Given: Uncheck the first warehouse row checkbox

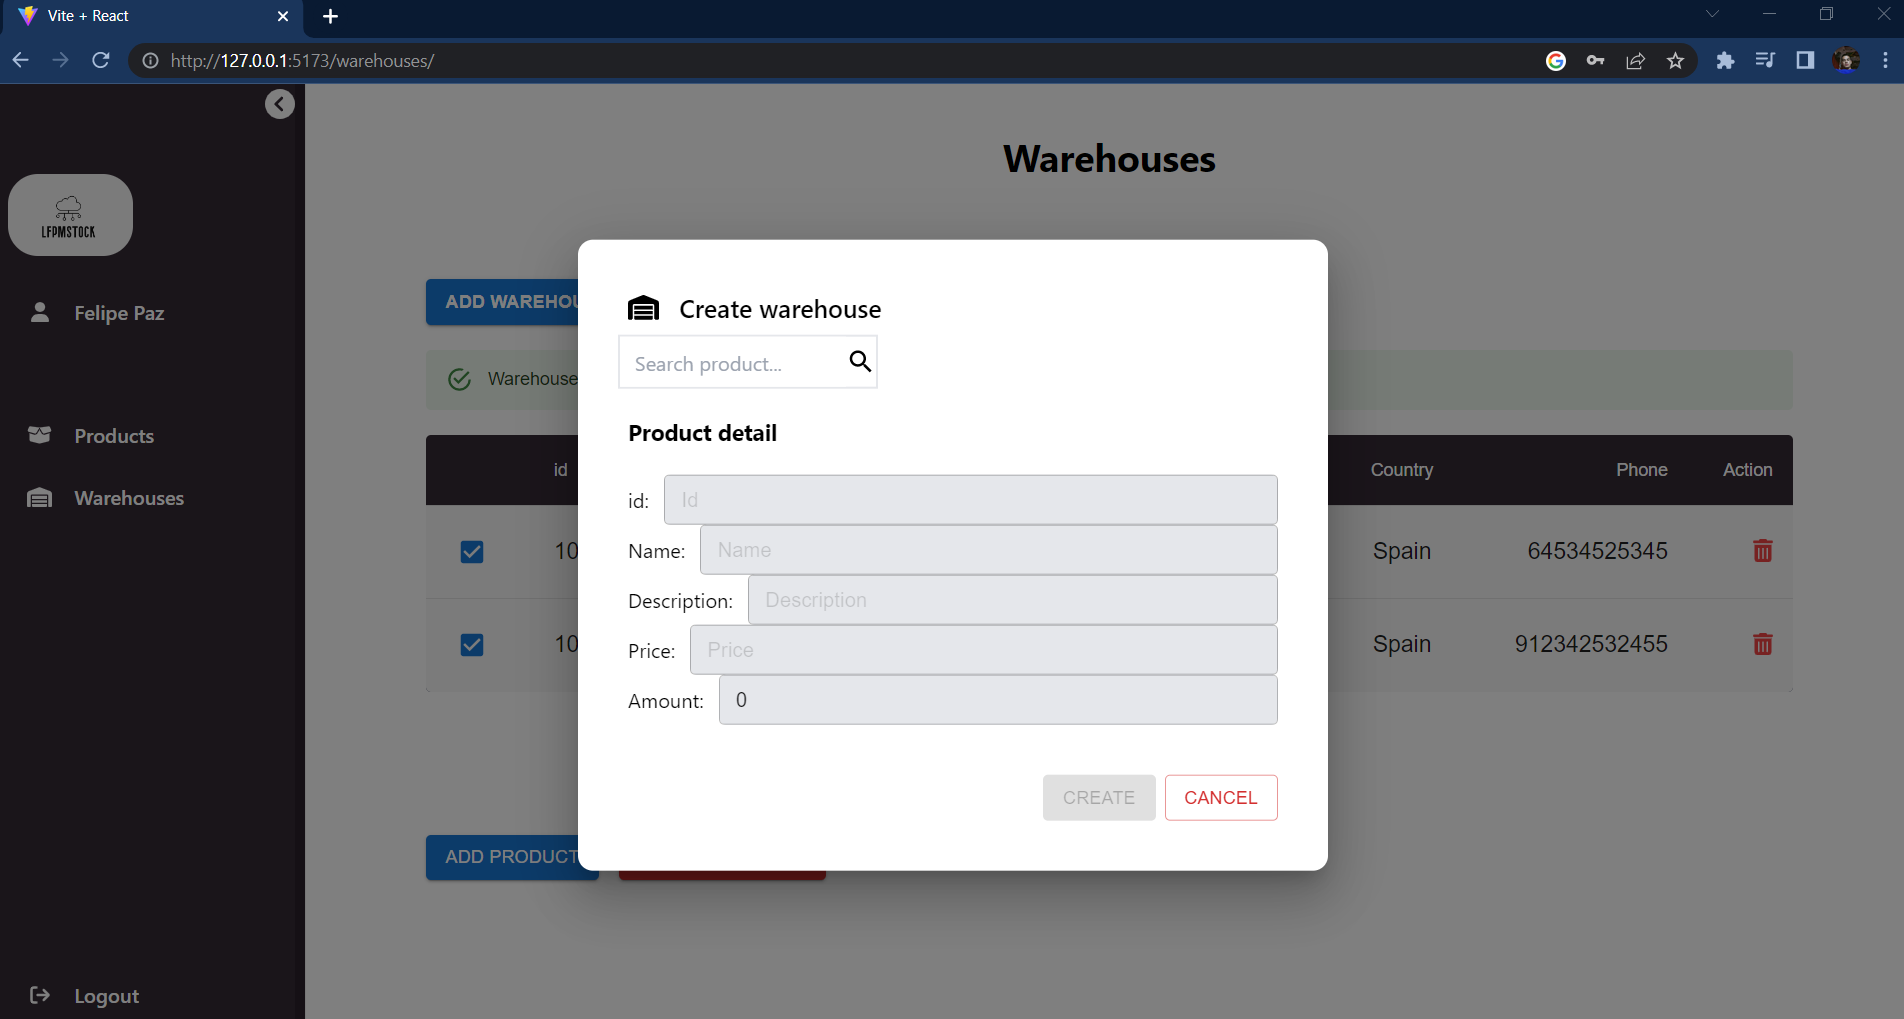Looking at the screenshot, I should pyautogui.click(x=471, y=551).
